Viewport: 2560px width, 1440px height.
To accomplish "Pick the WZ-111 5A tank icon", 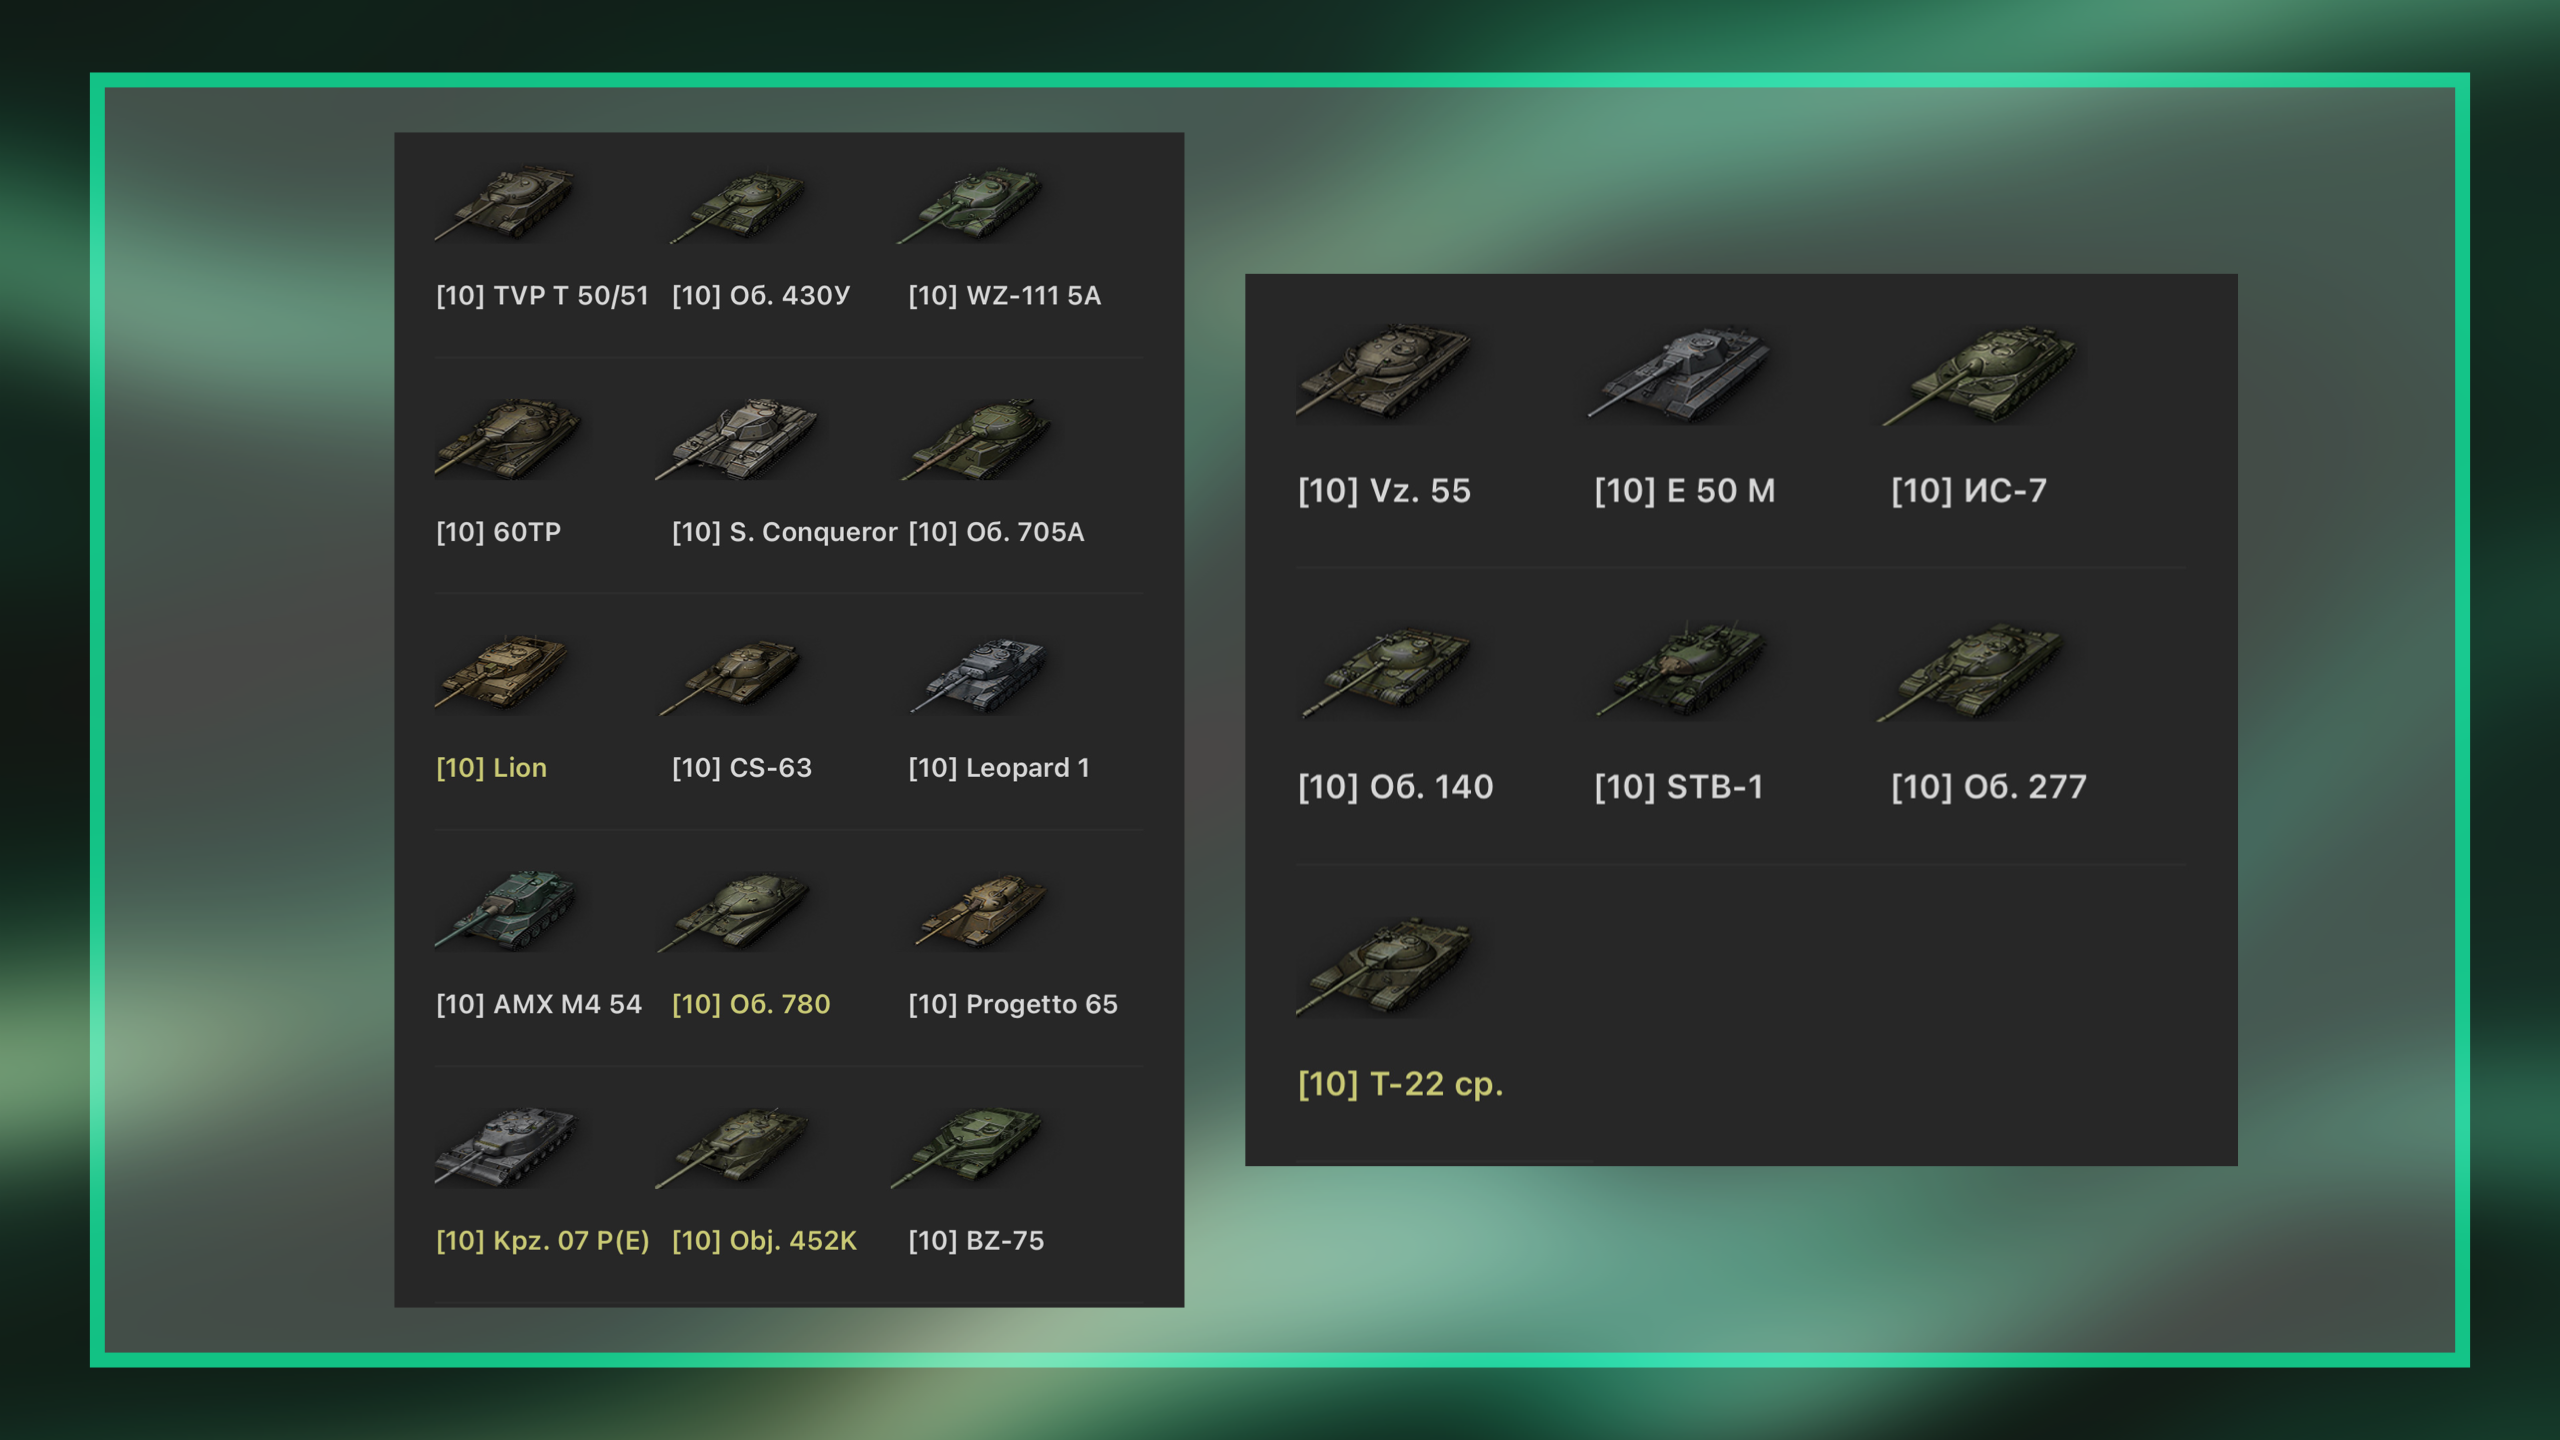I will pos(970,204).
